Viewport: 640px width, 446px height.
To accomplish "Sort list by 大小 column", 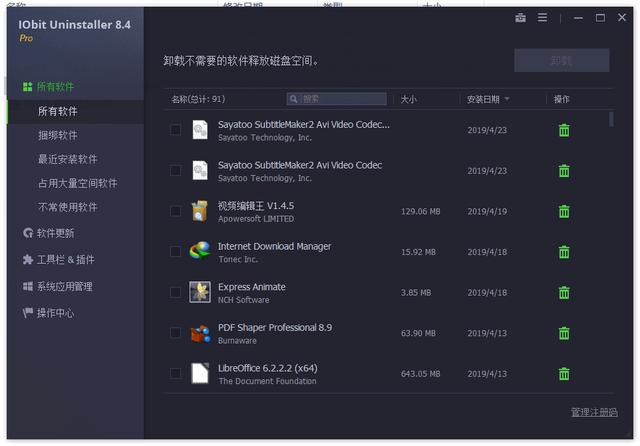I will [409, 99].
